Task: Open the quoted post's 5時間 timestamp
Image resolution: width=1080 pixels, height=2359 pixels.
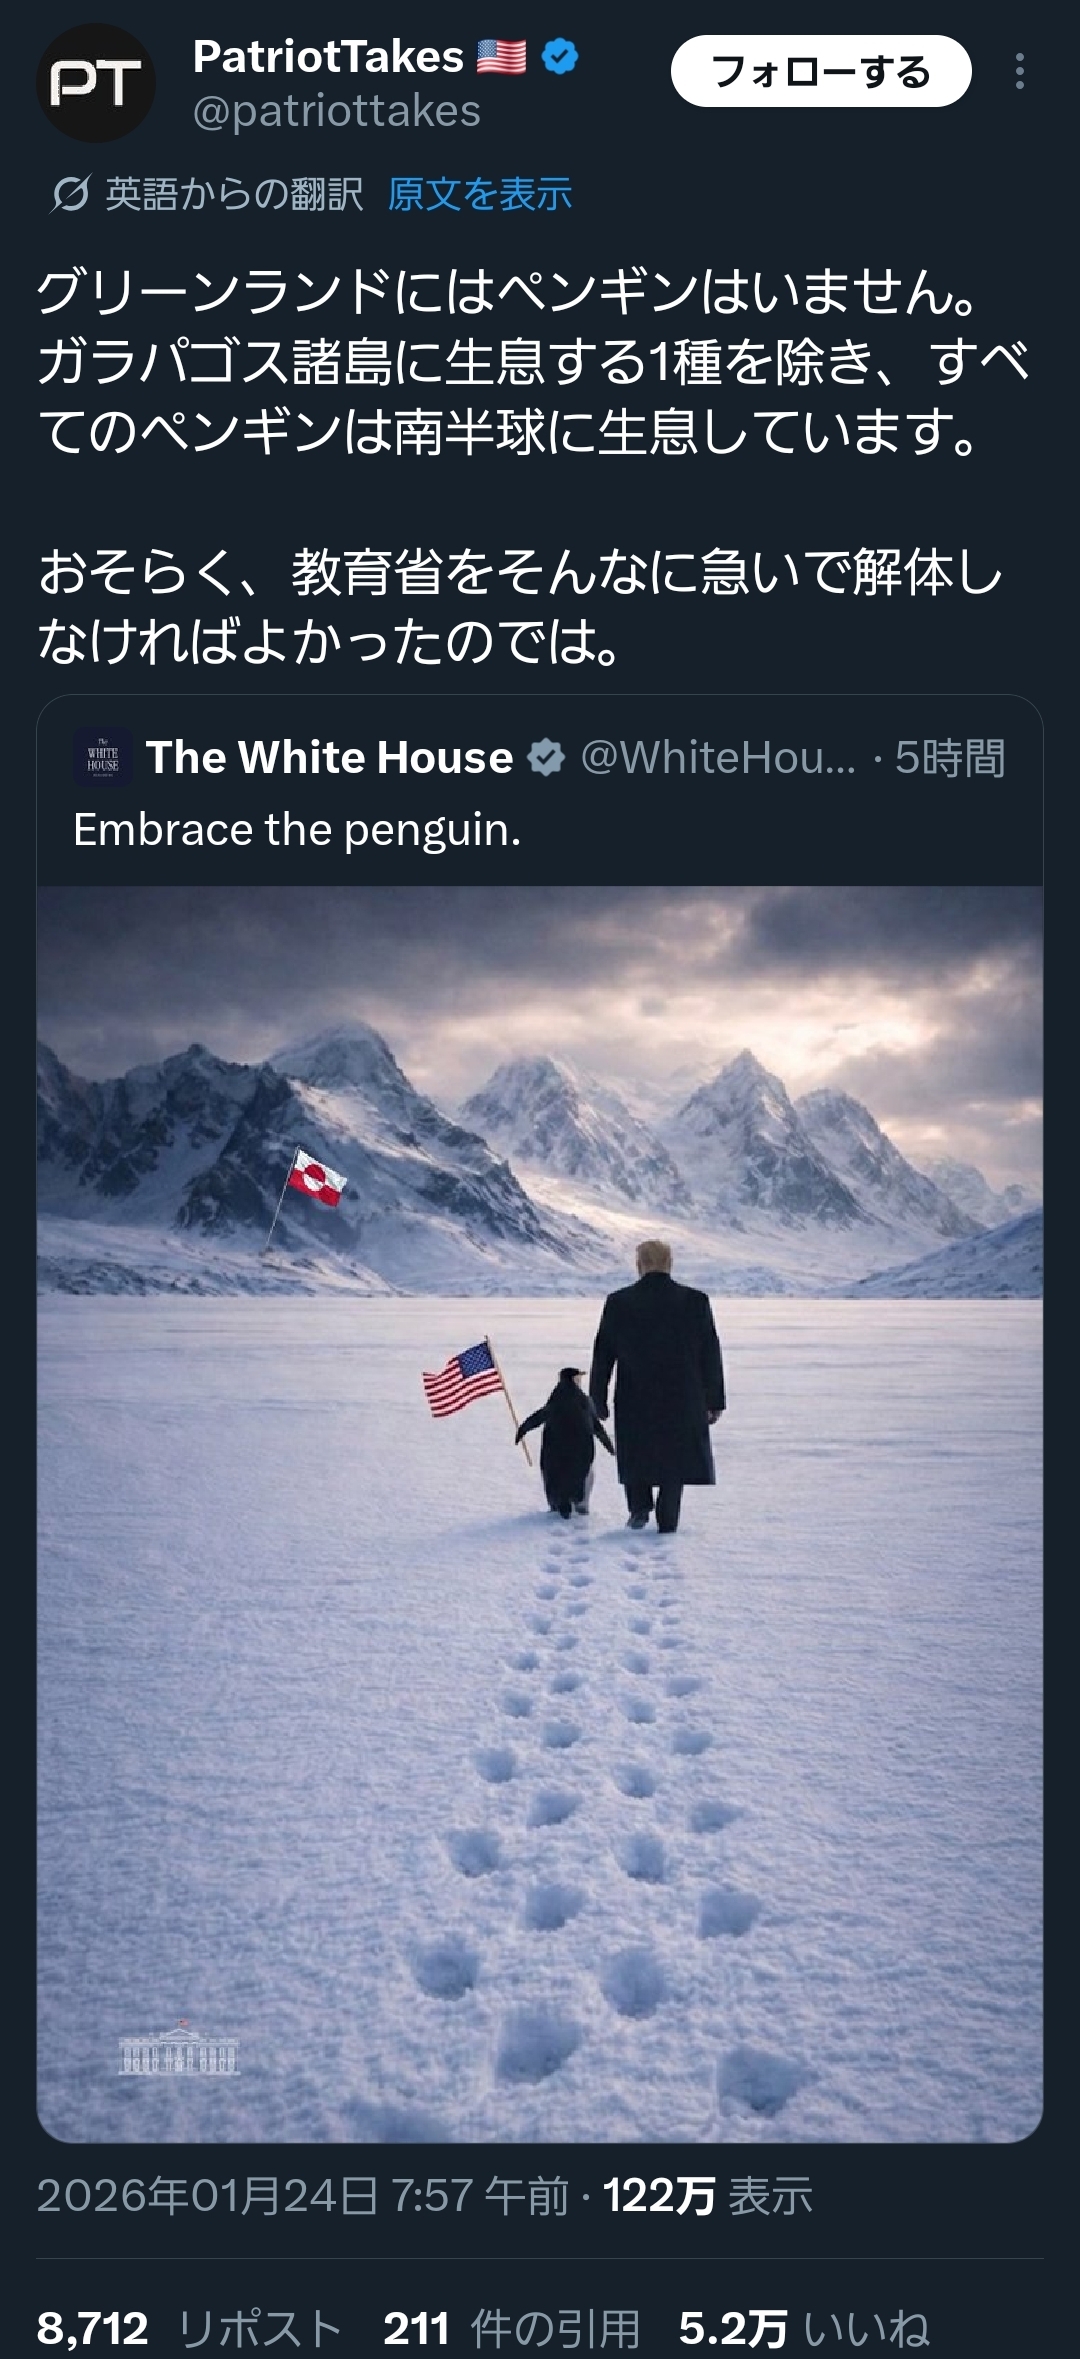Action: [x=950, y=757]
